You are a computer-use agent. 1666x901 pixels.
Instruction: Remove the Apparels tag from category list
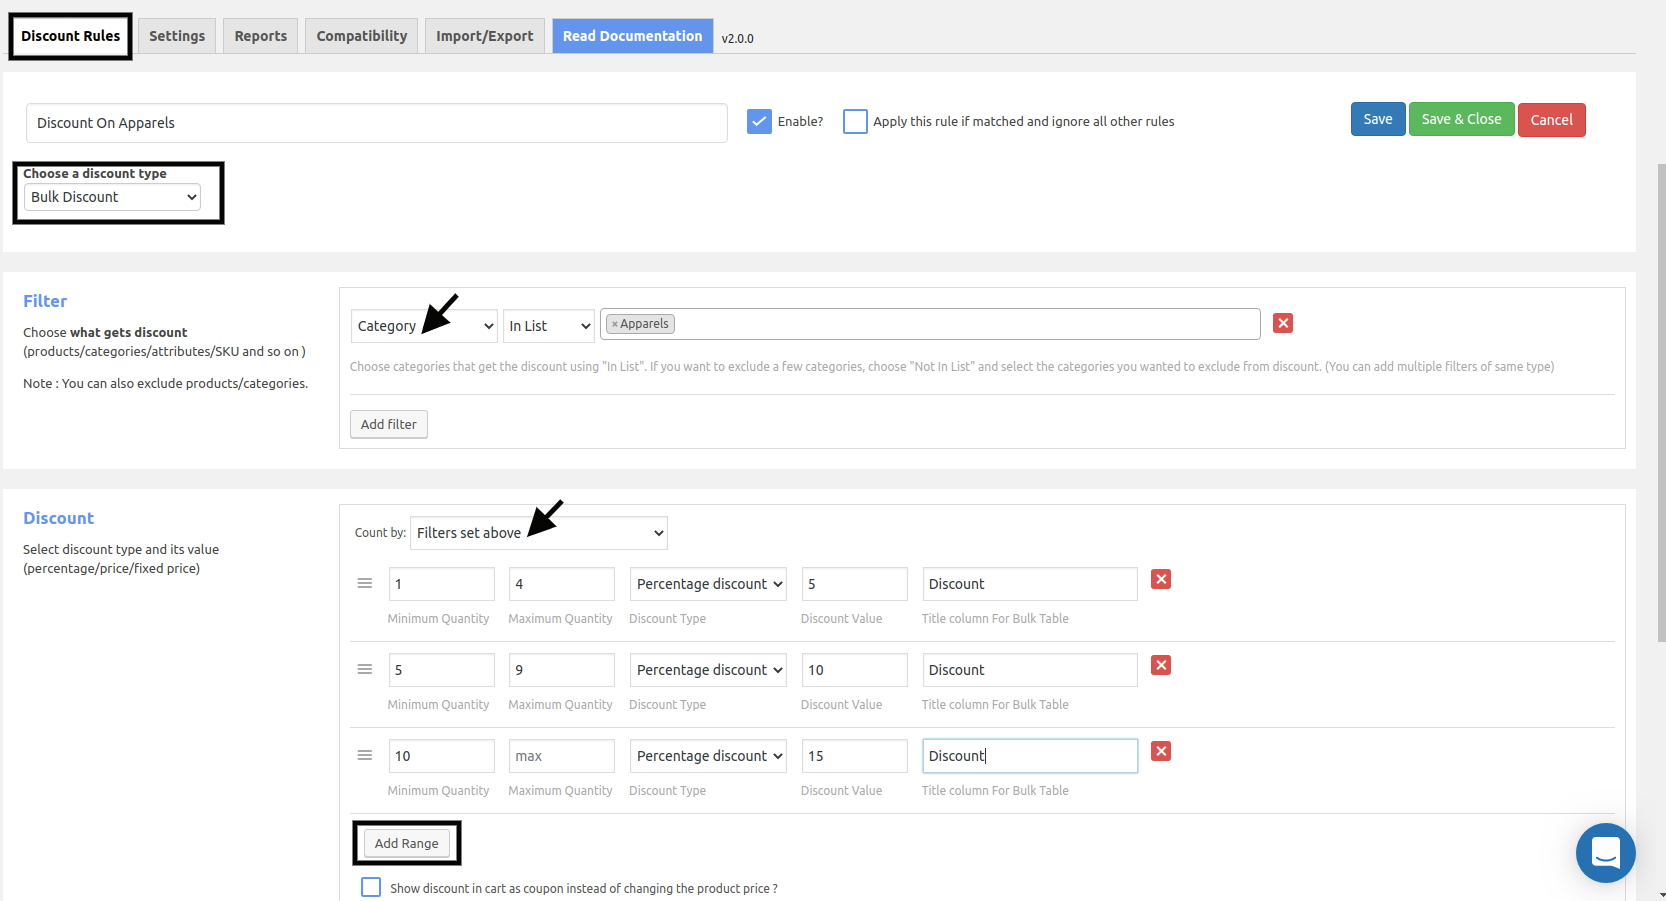point(615,324)
